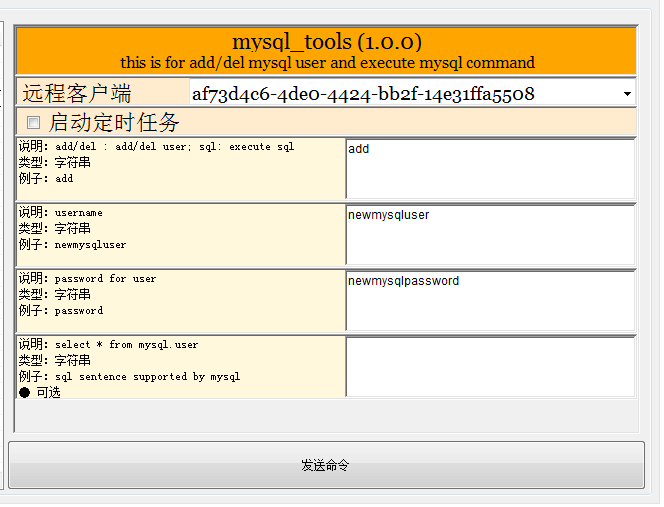
Task: Click the 'add/del user; sql: execute sql' description
Action: [x=204, y=147]
